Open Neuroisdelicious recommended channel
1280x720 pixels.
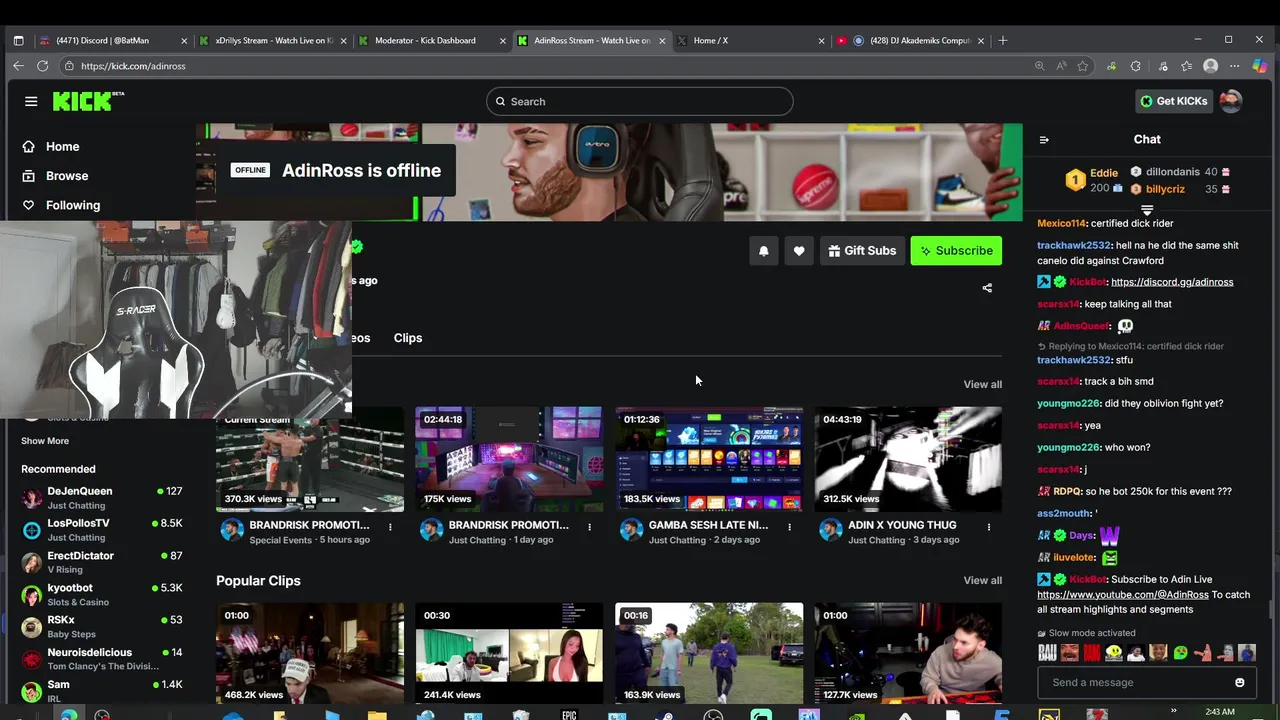click(x=102, y=659)
